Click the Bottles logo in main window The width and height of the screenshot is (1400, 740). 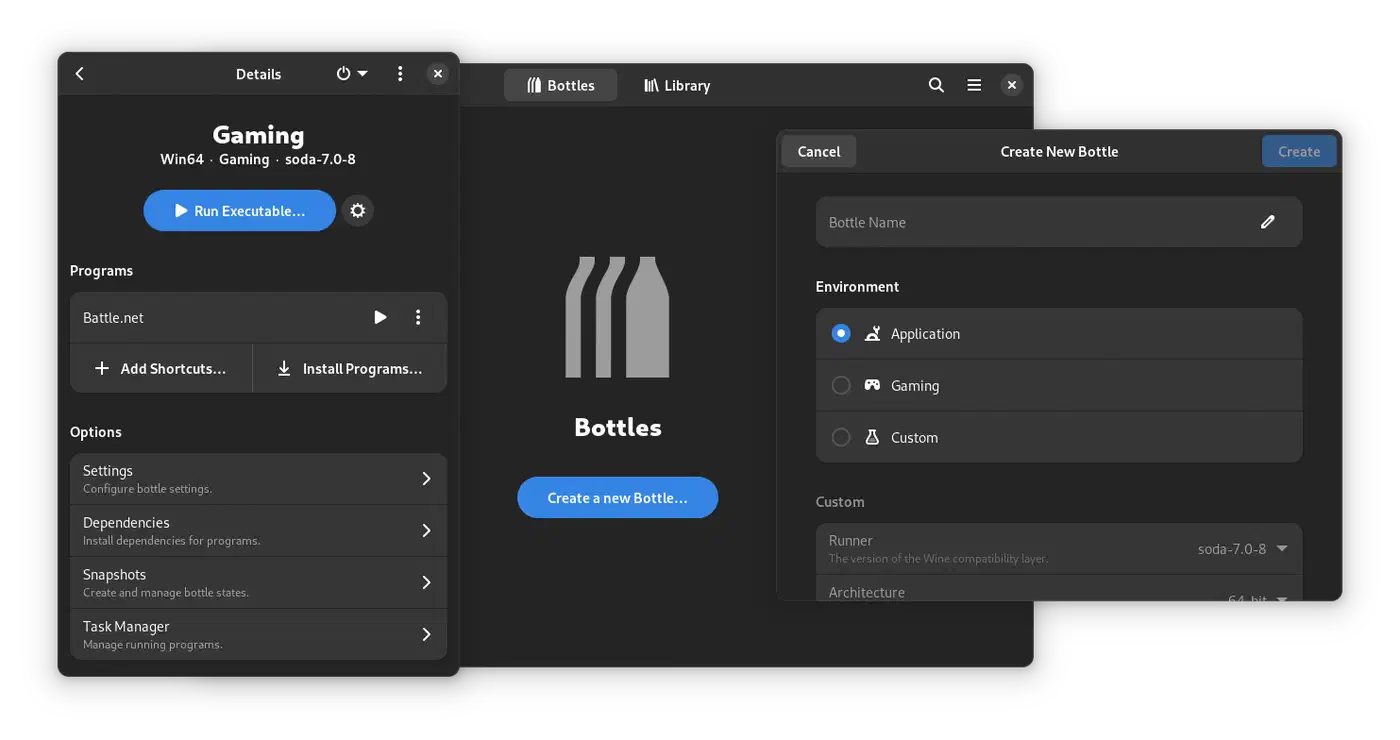click(x=617, y=317)
